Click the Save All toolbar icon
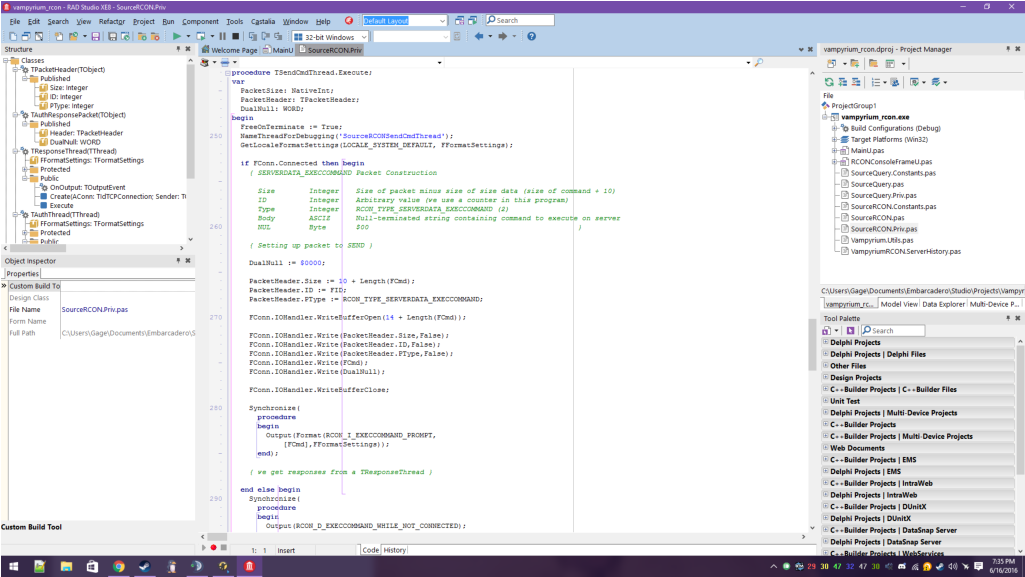 pos(112,37)
